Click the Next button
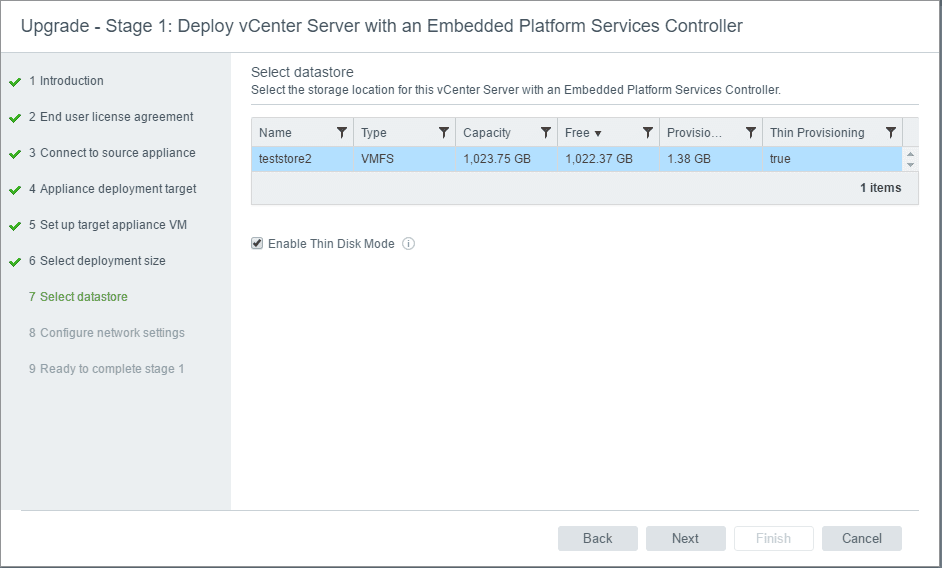The image size is (942, 568). 685,538
